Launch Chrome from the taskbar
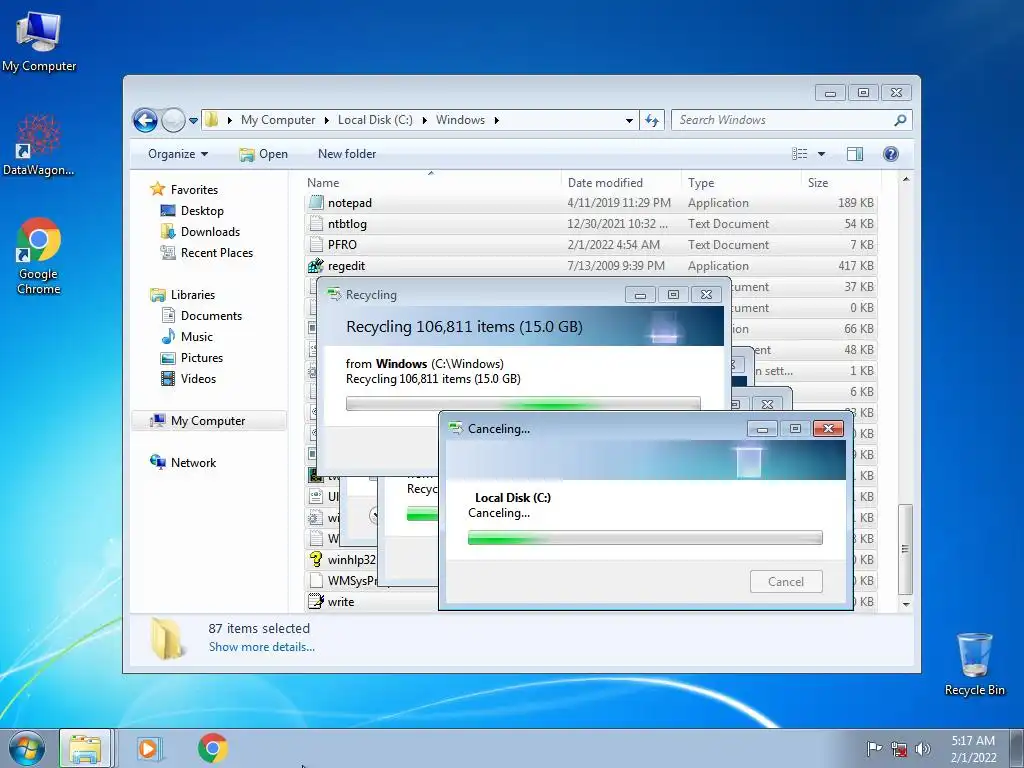This screenshot has width=1024, height=768. 213,748
